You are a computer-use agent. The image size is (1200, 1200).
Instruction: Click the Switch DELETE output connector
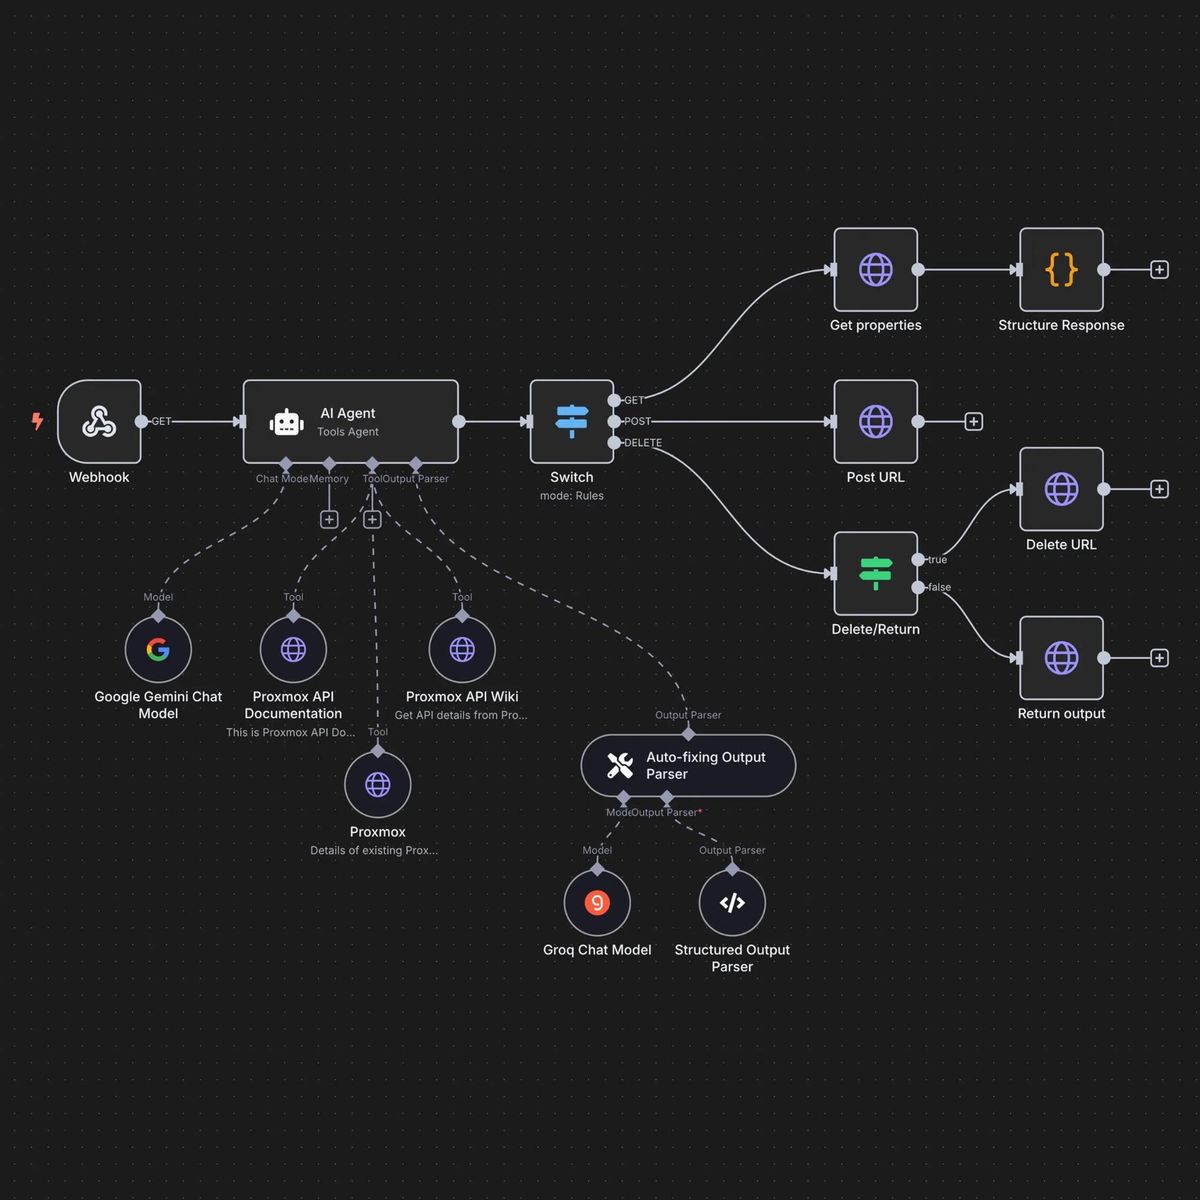[x=614, y=443]
